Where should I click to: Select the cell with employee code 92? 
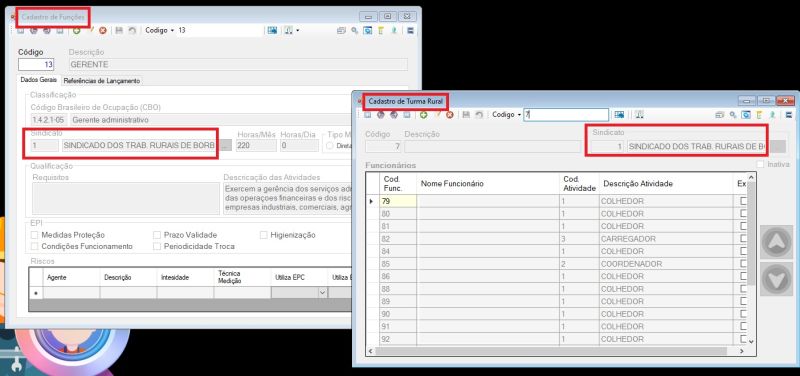pos(398,339)
